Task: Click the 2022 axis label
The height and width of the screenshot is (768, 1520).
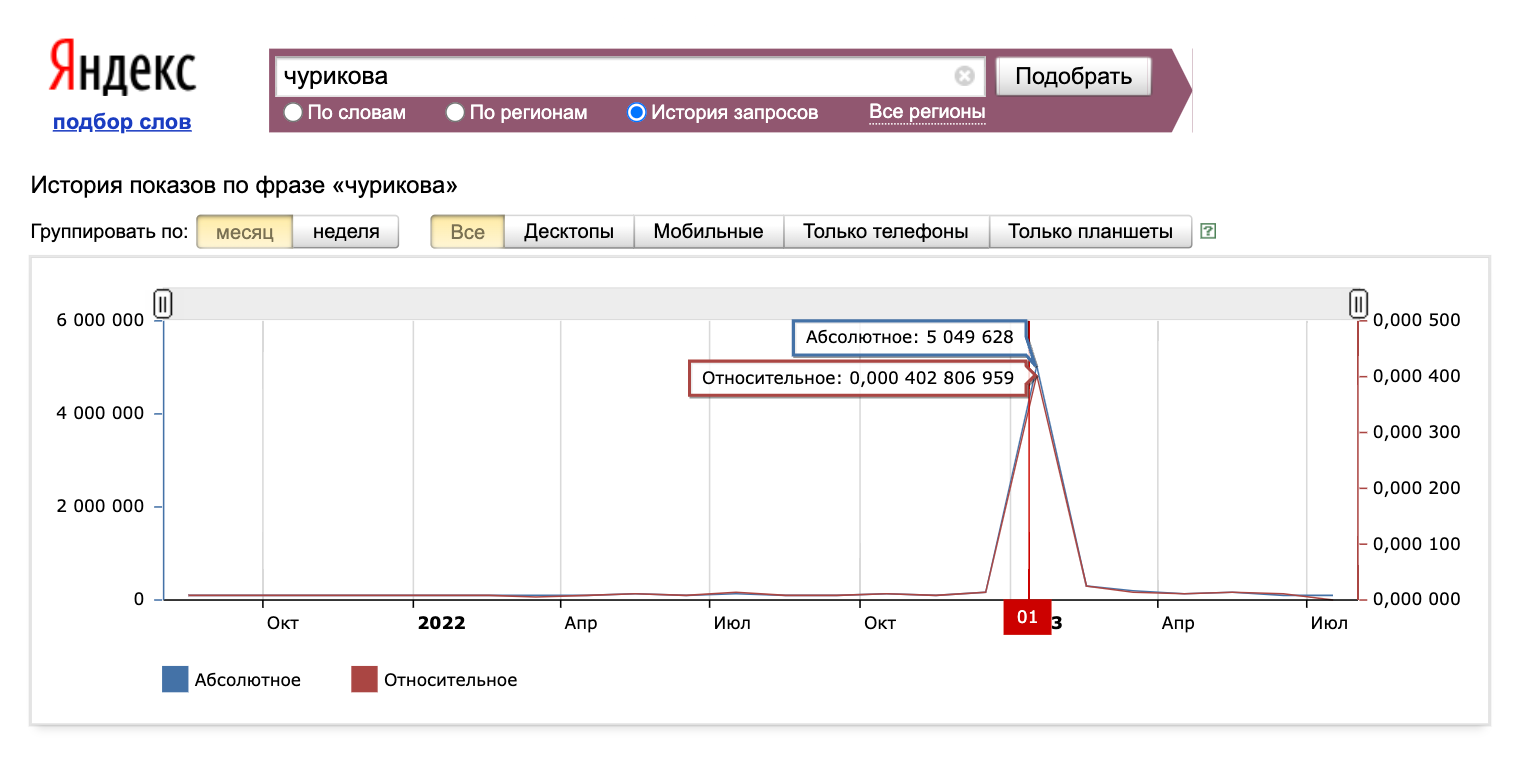Action: pyautogui.click(x=441, y=623)
